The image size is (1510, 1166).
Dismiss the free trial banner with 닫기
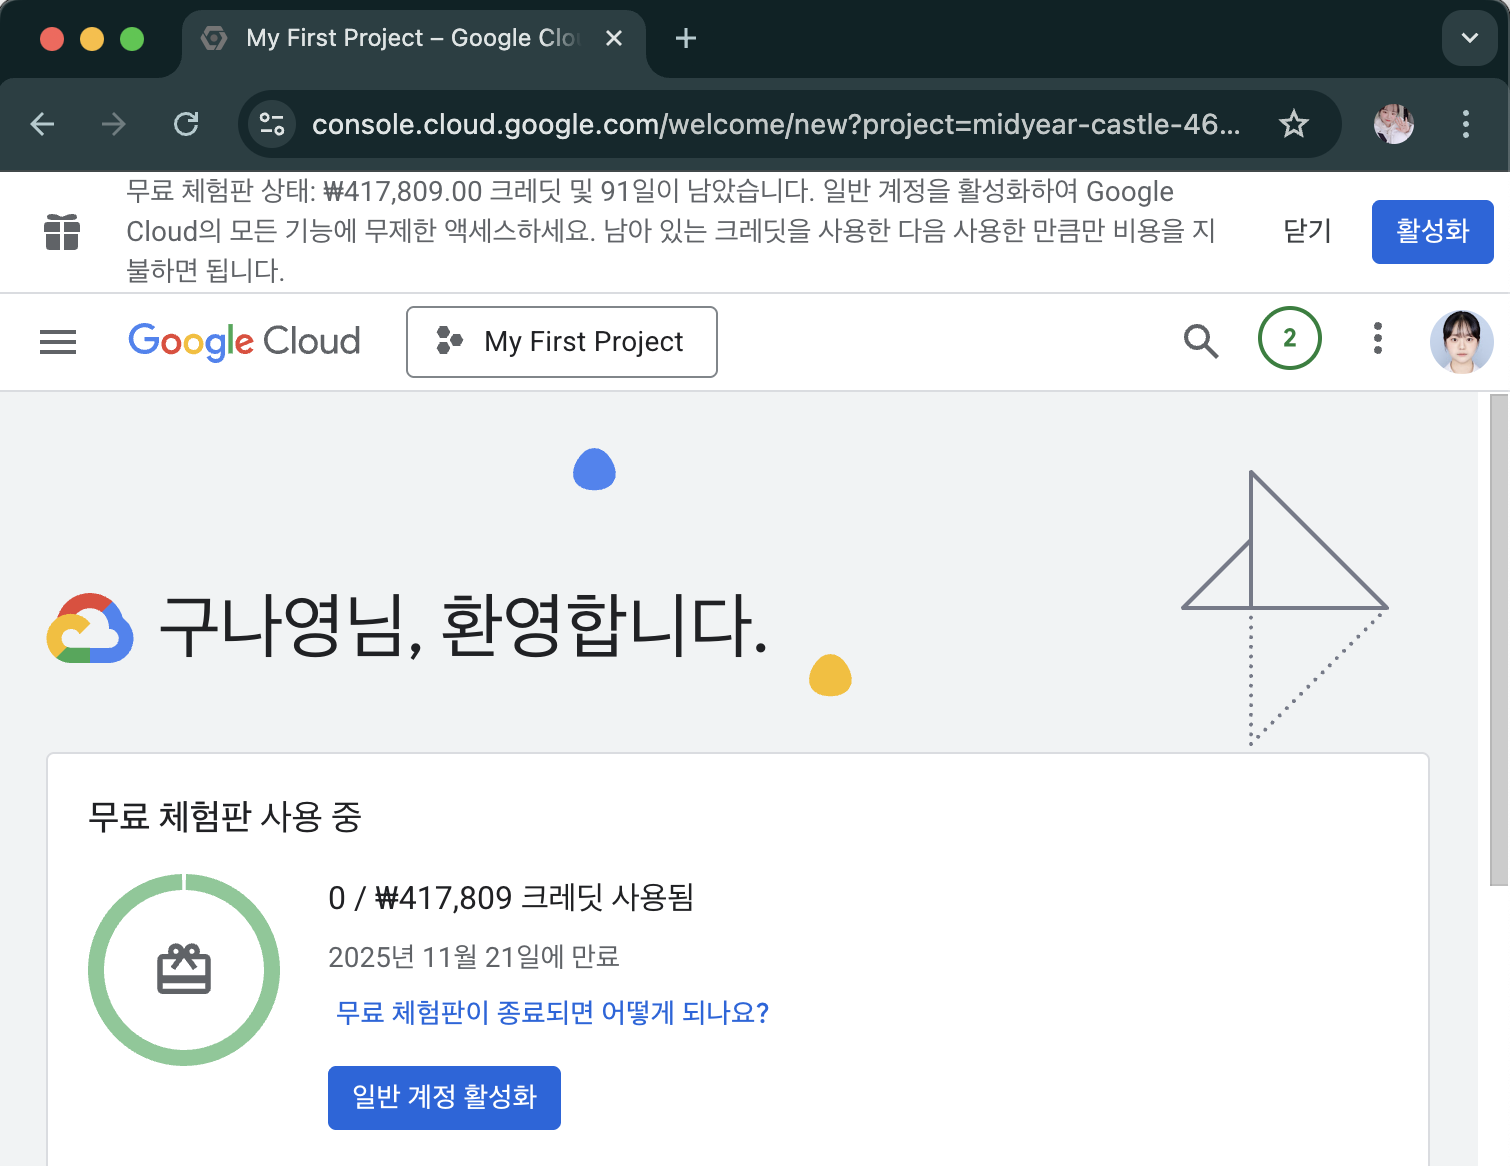click(x=1307, y=231)
